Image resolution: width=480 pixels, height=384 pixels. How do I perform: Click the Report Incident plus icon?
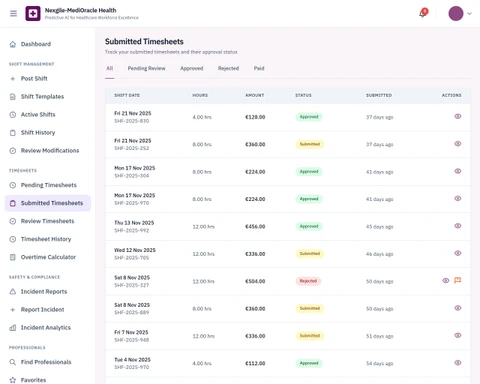(x=13, y=310)
